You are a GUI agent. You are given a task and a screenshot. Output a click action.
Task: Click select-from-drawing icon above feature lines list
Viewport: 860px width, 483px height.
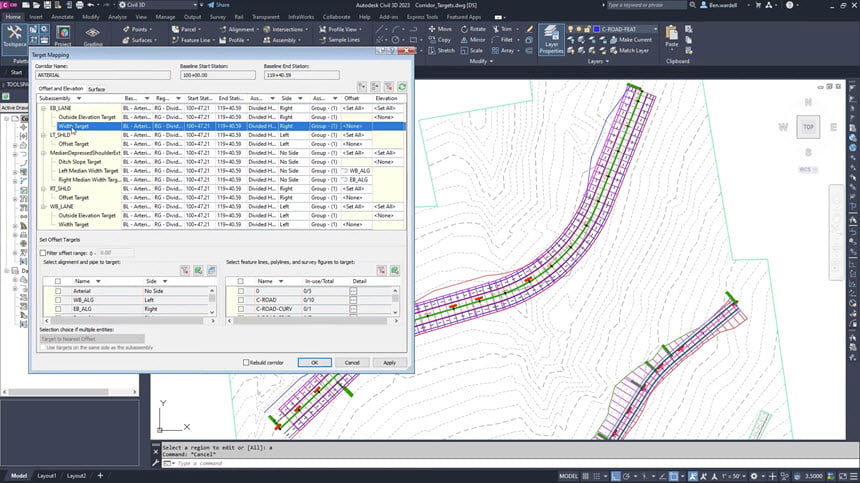[x=394, y=270]
